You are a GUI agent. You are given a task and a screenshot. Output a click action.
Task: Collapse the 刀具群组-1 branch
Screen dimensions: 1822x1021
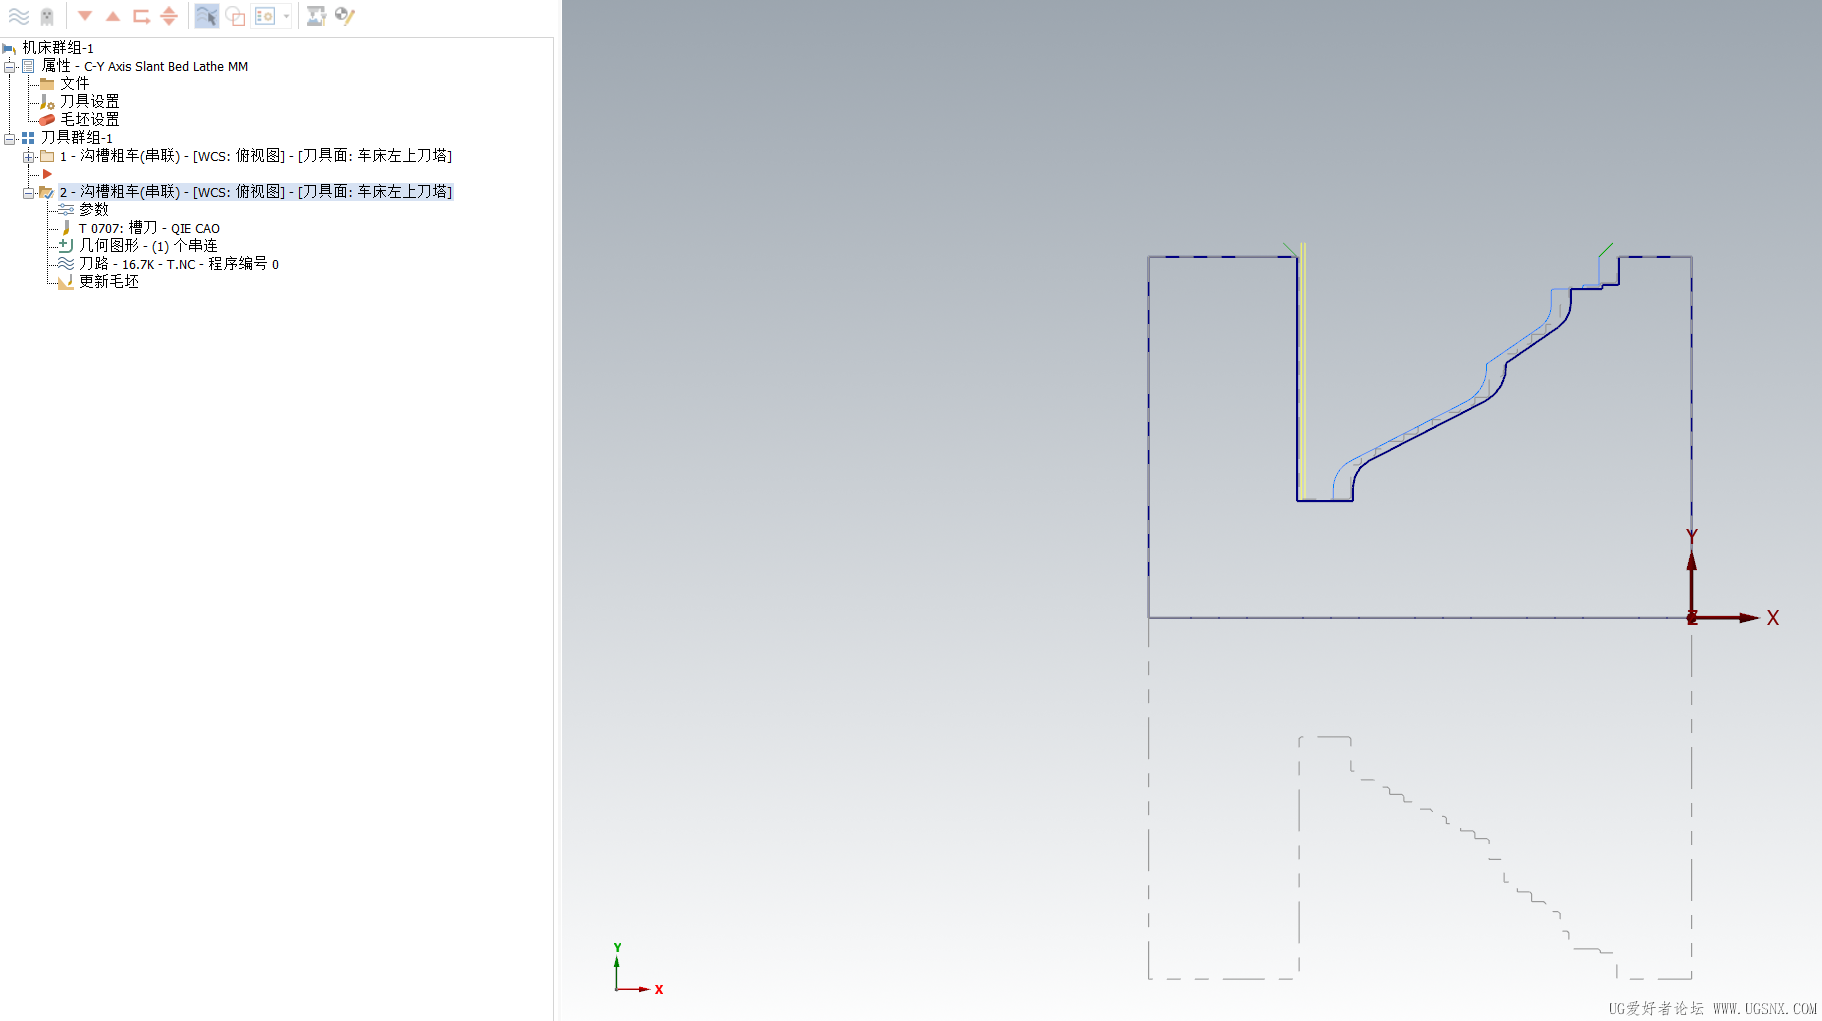10,139
